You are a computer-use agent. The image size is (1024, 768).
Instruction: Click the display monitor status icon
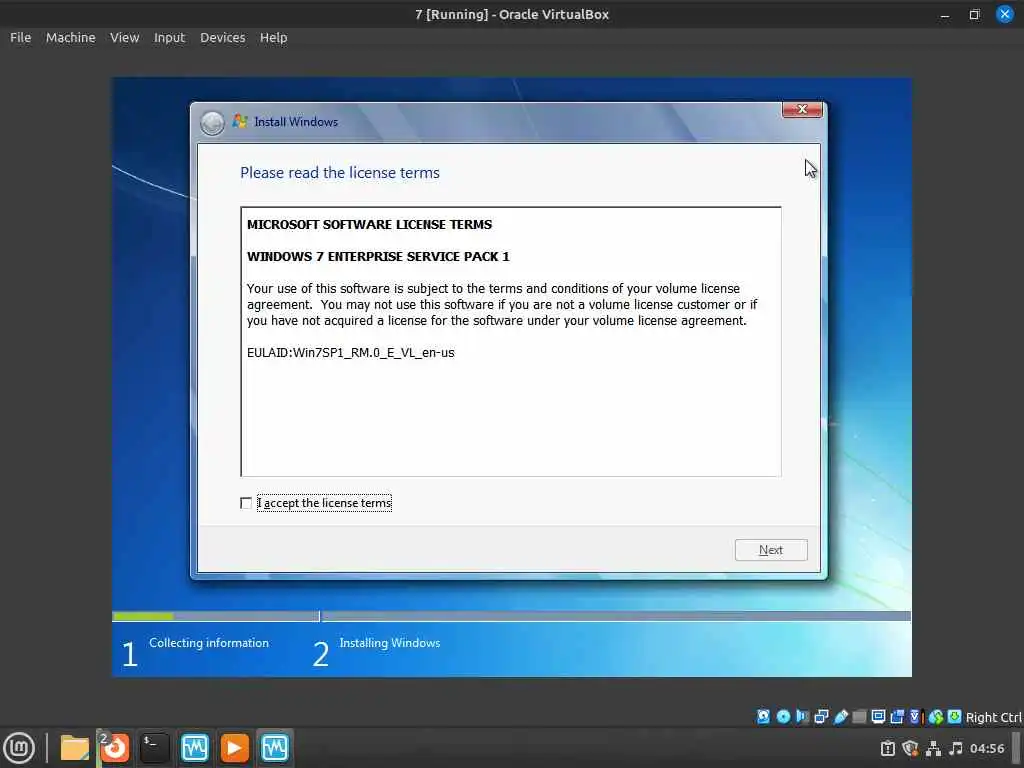click(878, 717)
